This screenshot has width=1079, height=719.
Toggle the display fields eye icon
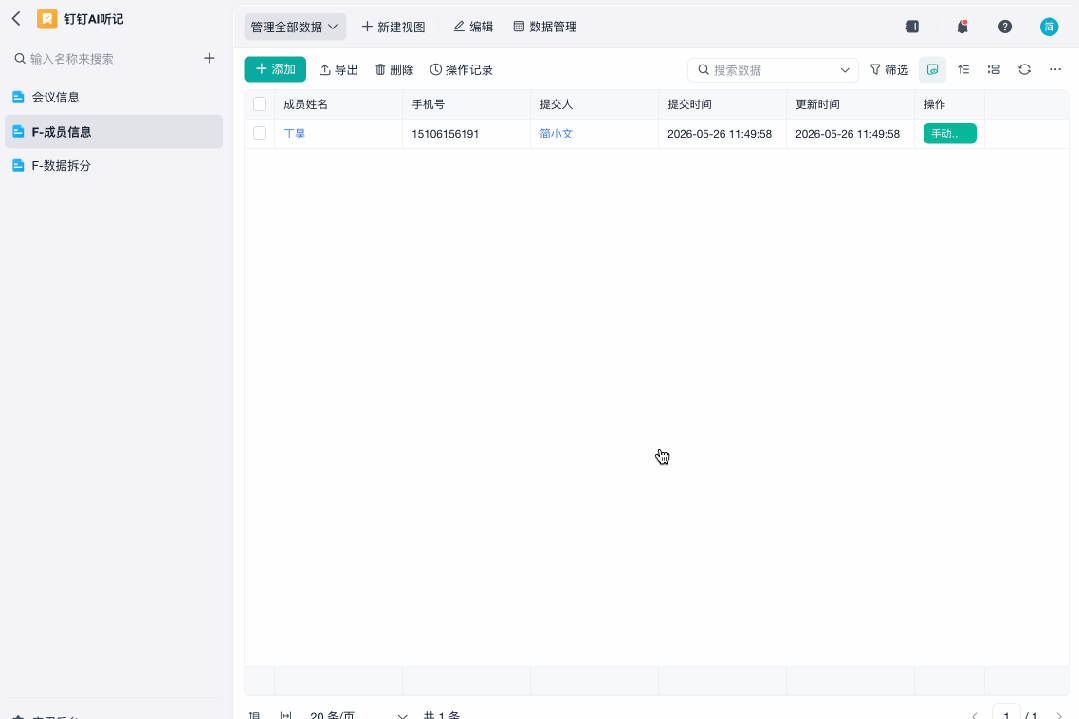[x=932, y=69]
